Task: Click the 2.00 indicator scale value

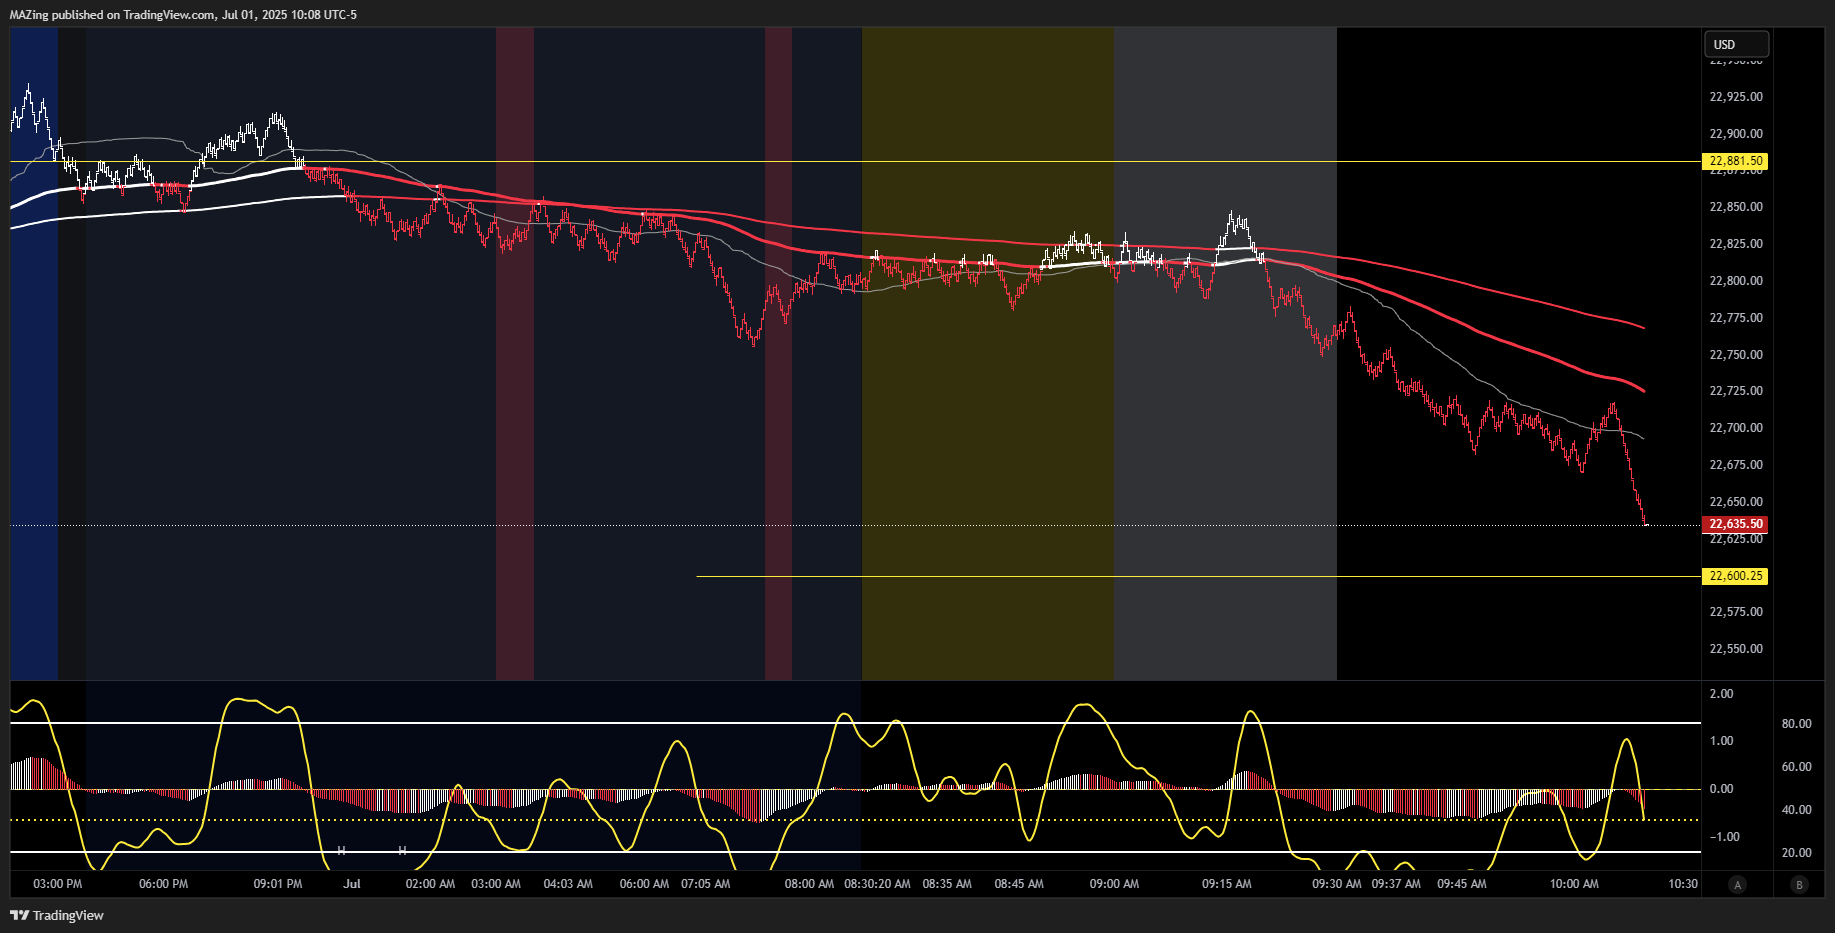Action: tap(1722, 694)
